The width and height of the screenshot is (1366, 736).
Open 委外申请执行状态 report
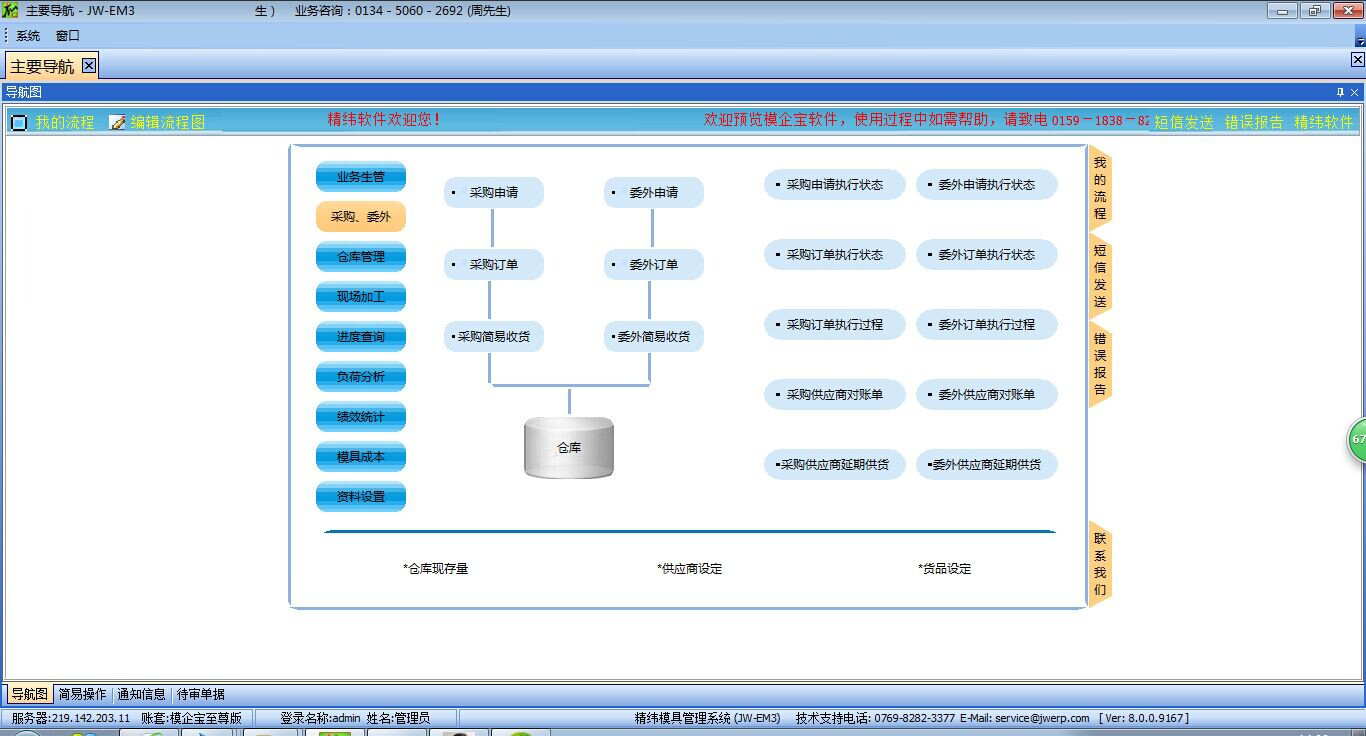(x=987, y=185)
